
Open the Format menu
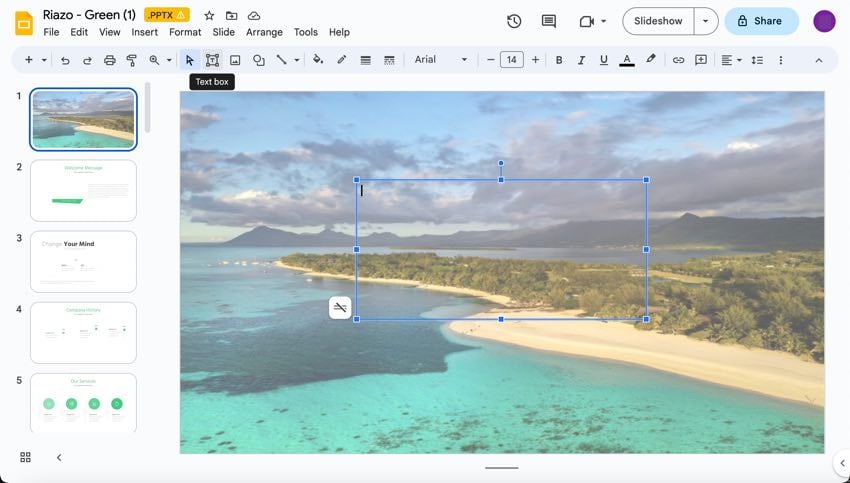pyautogui.click(x=185, y=32)
